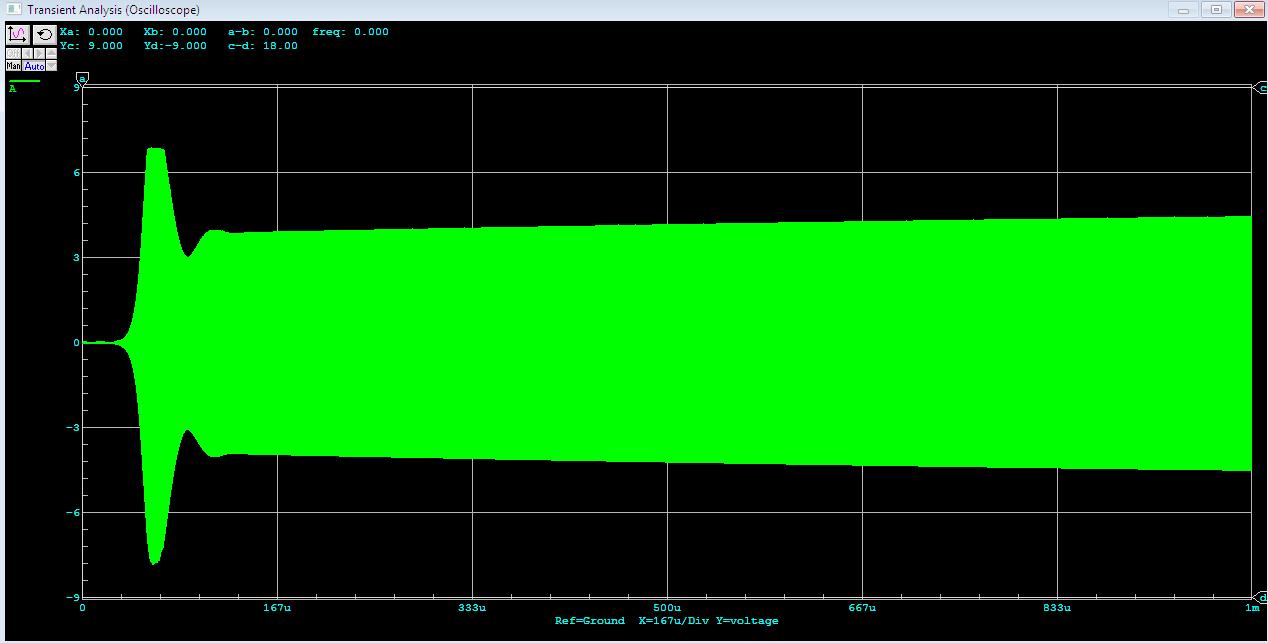Click the c-d: 18.00 readout

coord(263,46)
